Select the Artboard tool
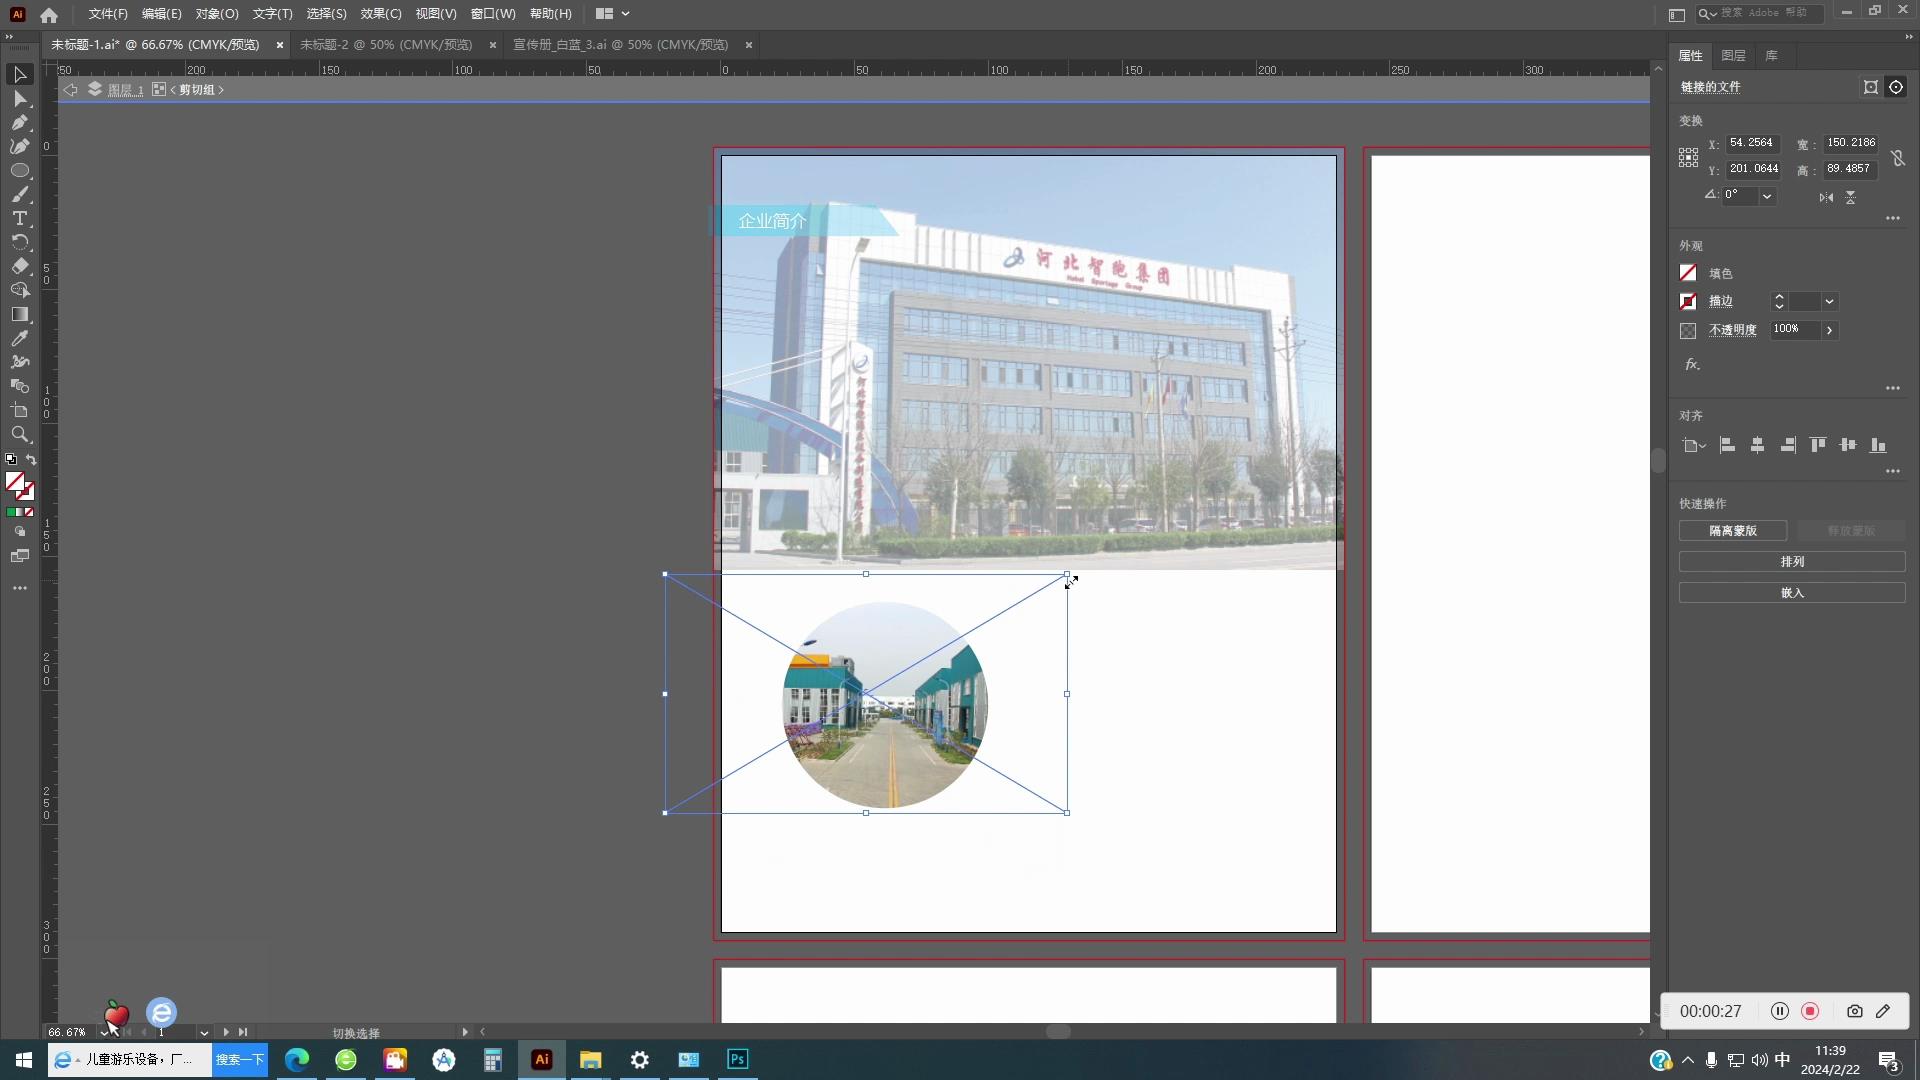The height and width of the screenshot is (1080, 1920). coord(19,411)
